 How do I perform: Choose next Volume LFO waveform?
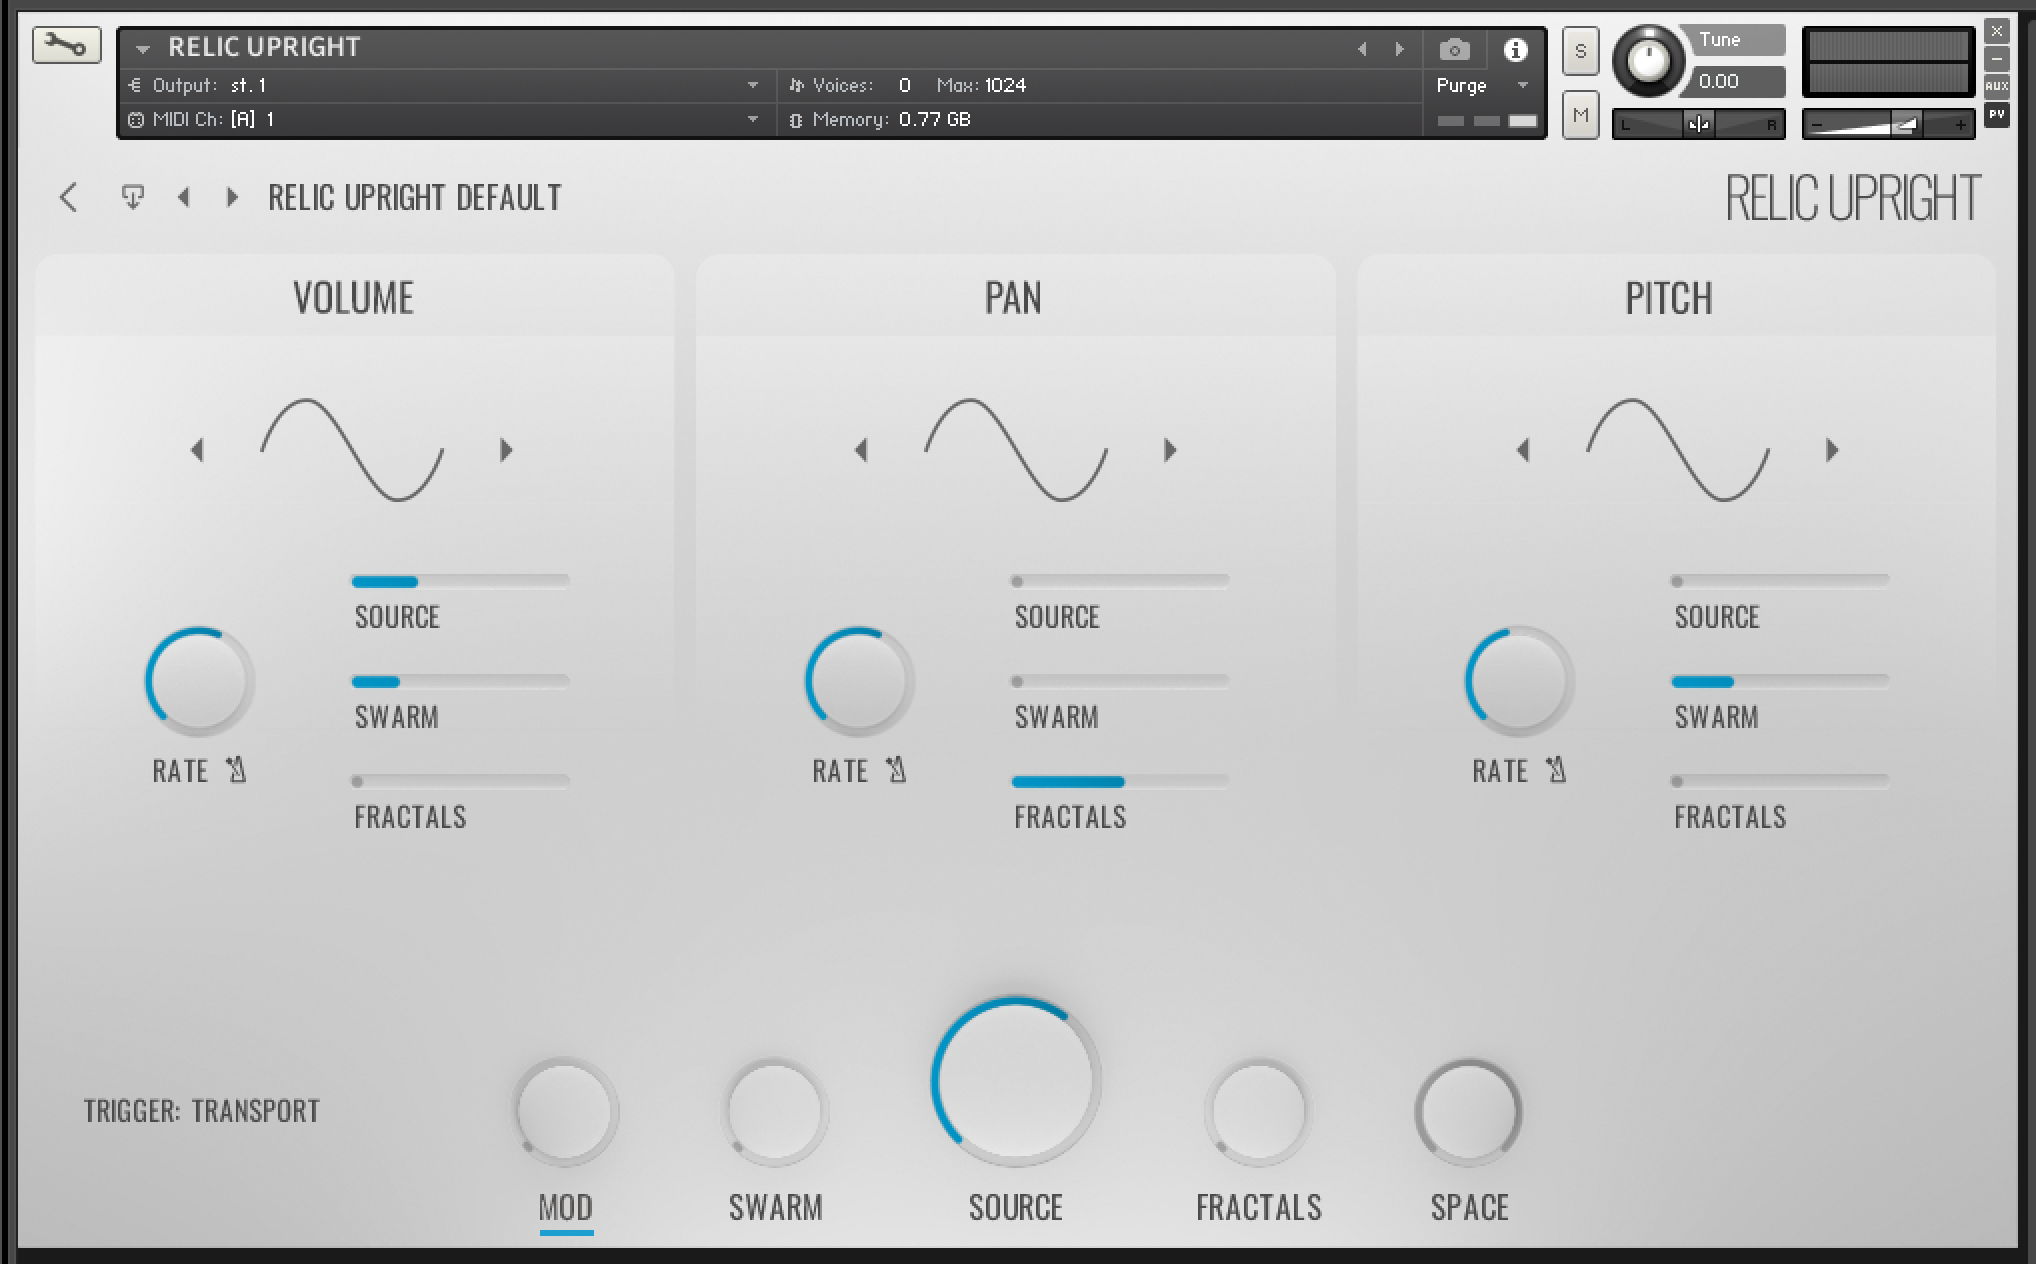pos(506,450)
